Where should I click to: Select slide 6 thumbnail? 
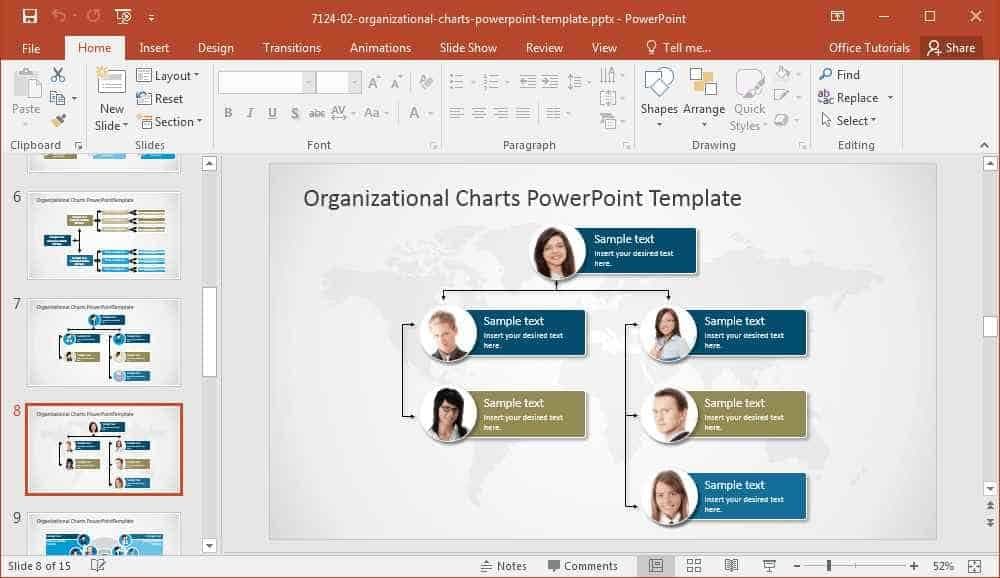[104, 236]
